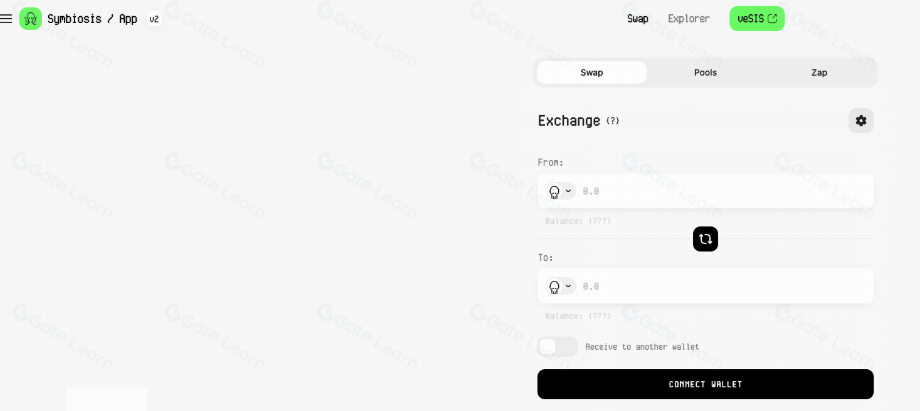This screenshot has height=411, width=920.
Task: Click the Symbiosis / App title text
Action: click(x=92, y=18)
